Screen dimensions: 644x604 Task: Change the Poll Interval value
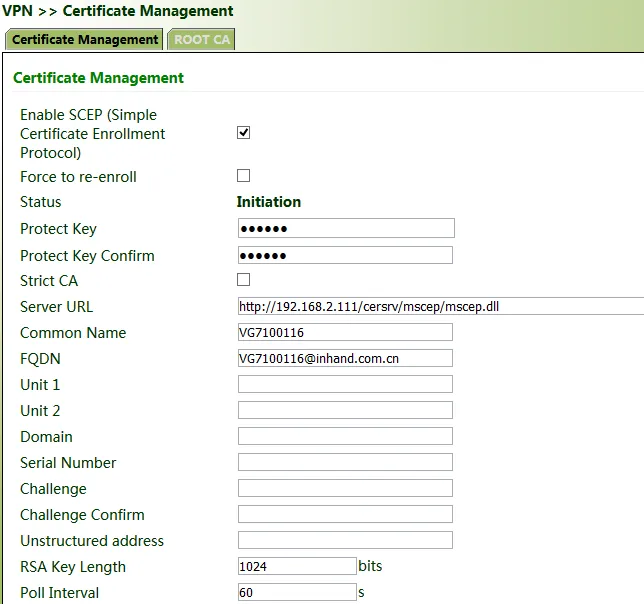pyautogui.click(x=297, y=592)
